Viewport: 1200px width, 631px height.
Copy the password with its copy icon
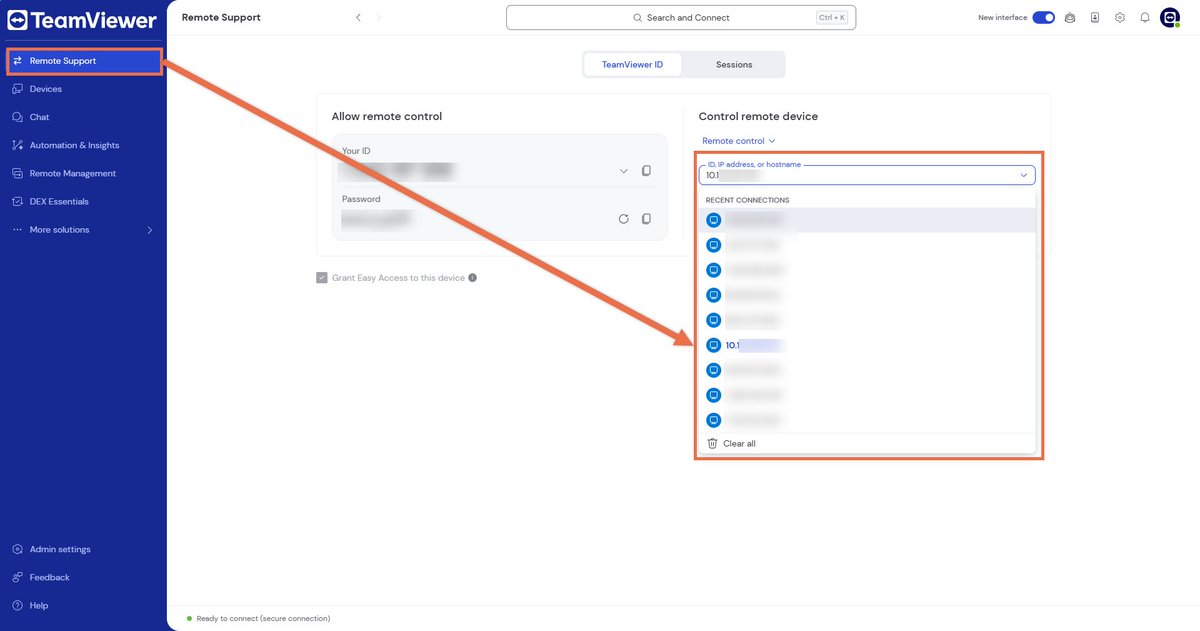[646, 219]
